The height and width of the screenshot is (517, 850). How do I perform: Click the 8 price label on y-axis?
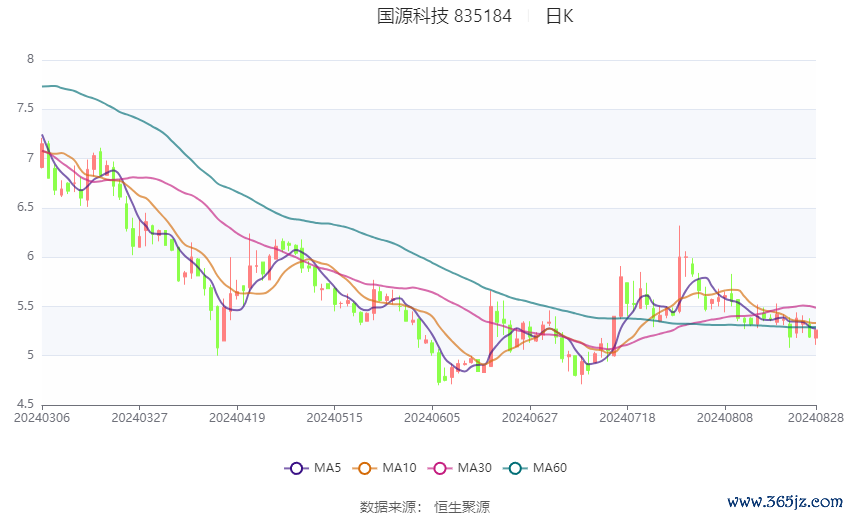30,59
